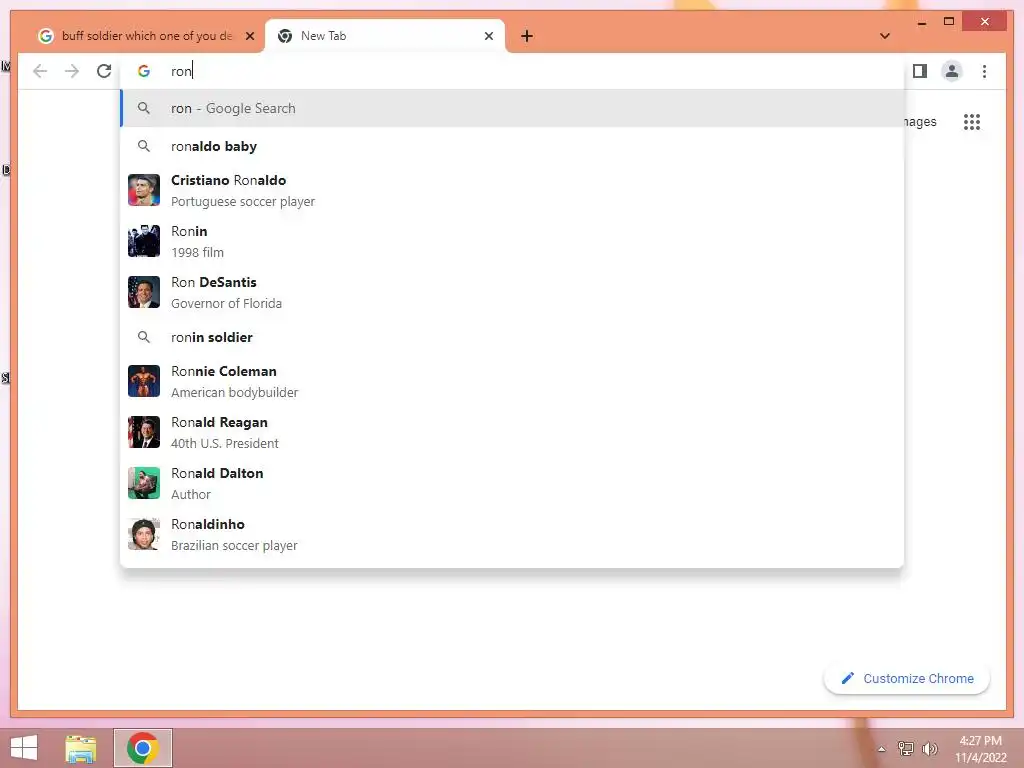The image size is (1024, 768).
Task: Click Ronald Dalton's thumbnail image
Action: (x=144, y=483)
